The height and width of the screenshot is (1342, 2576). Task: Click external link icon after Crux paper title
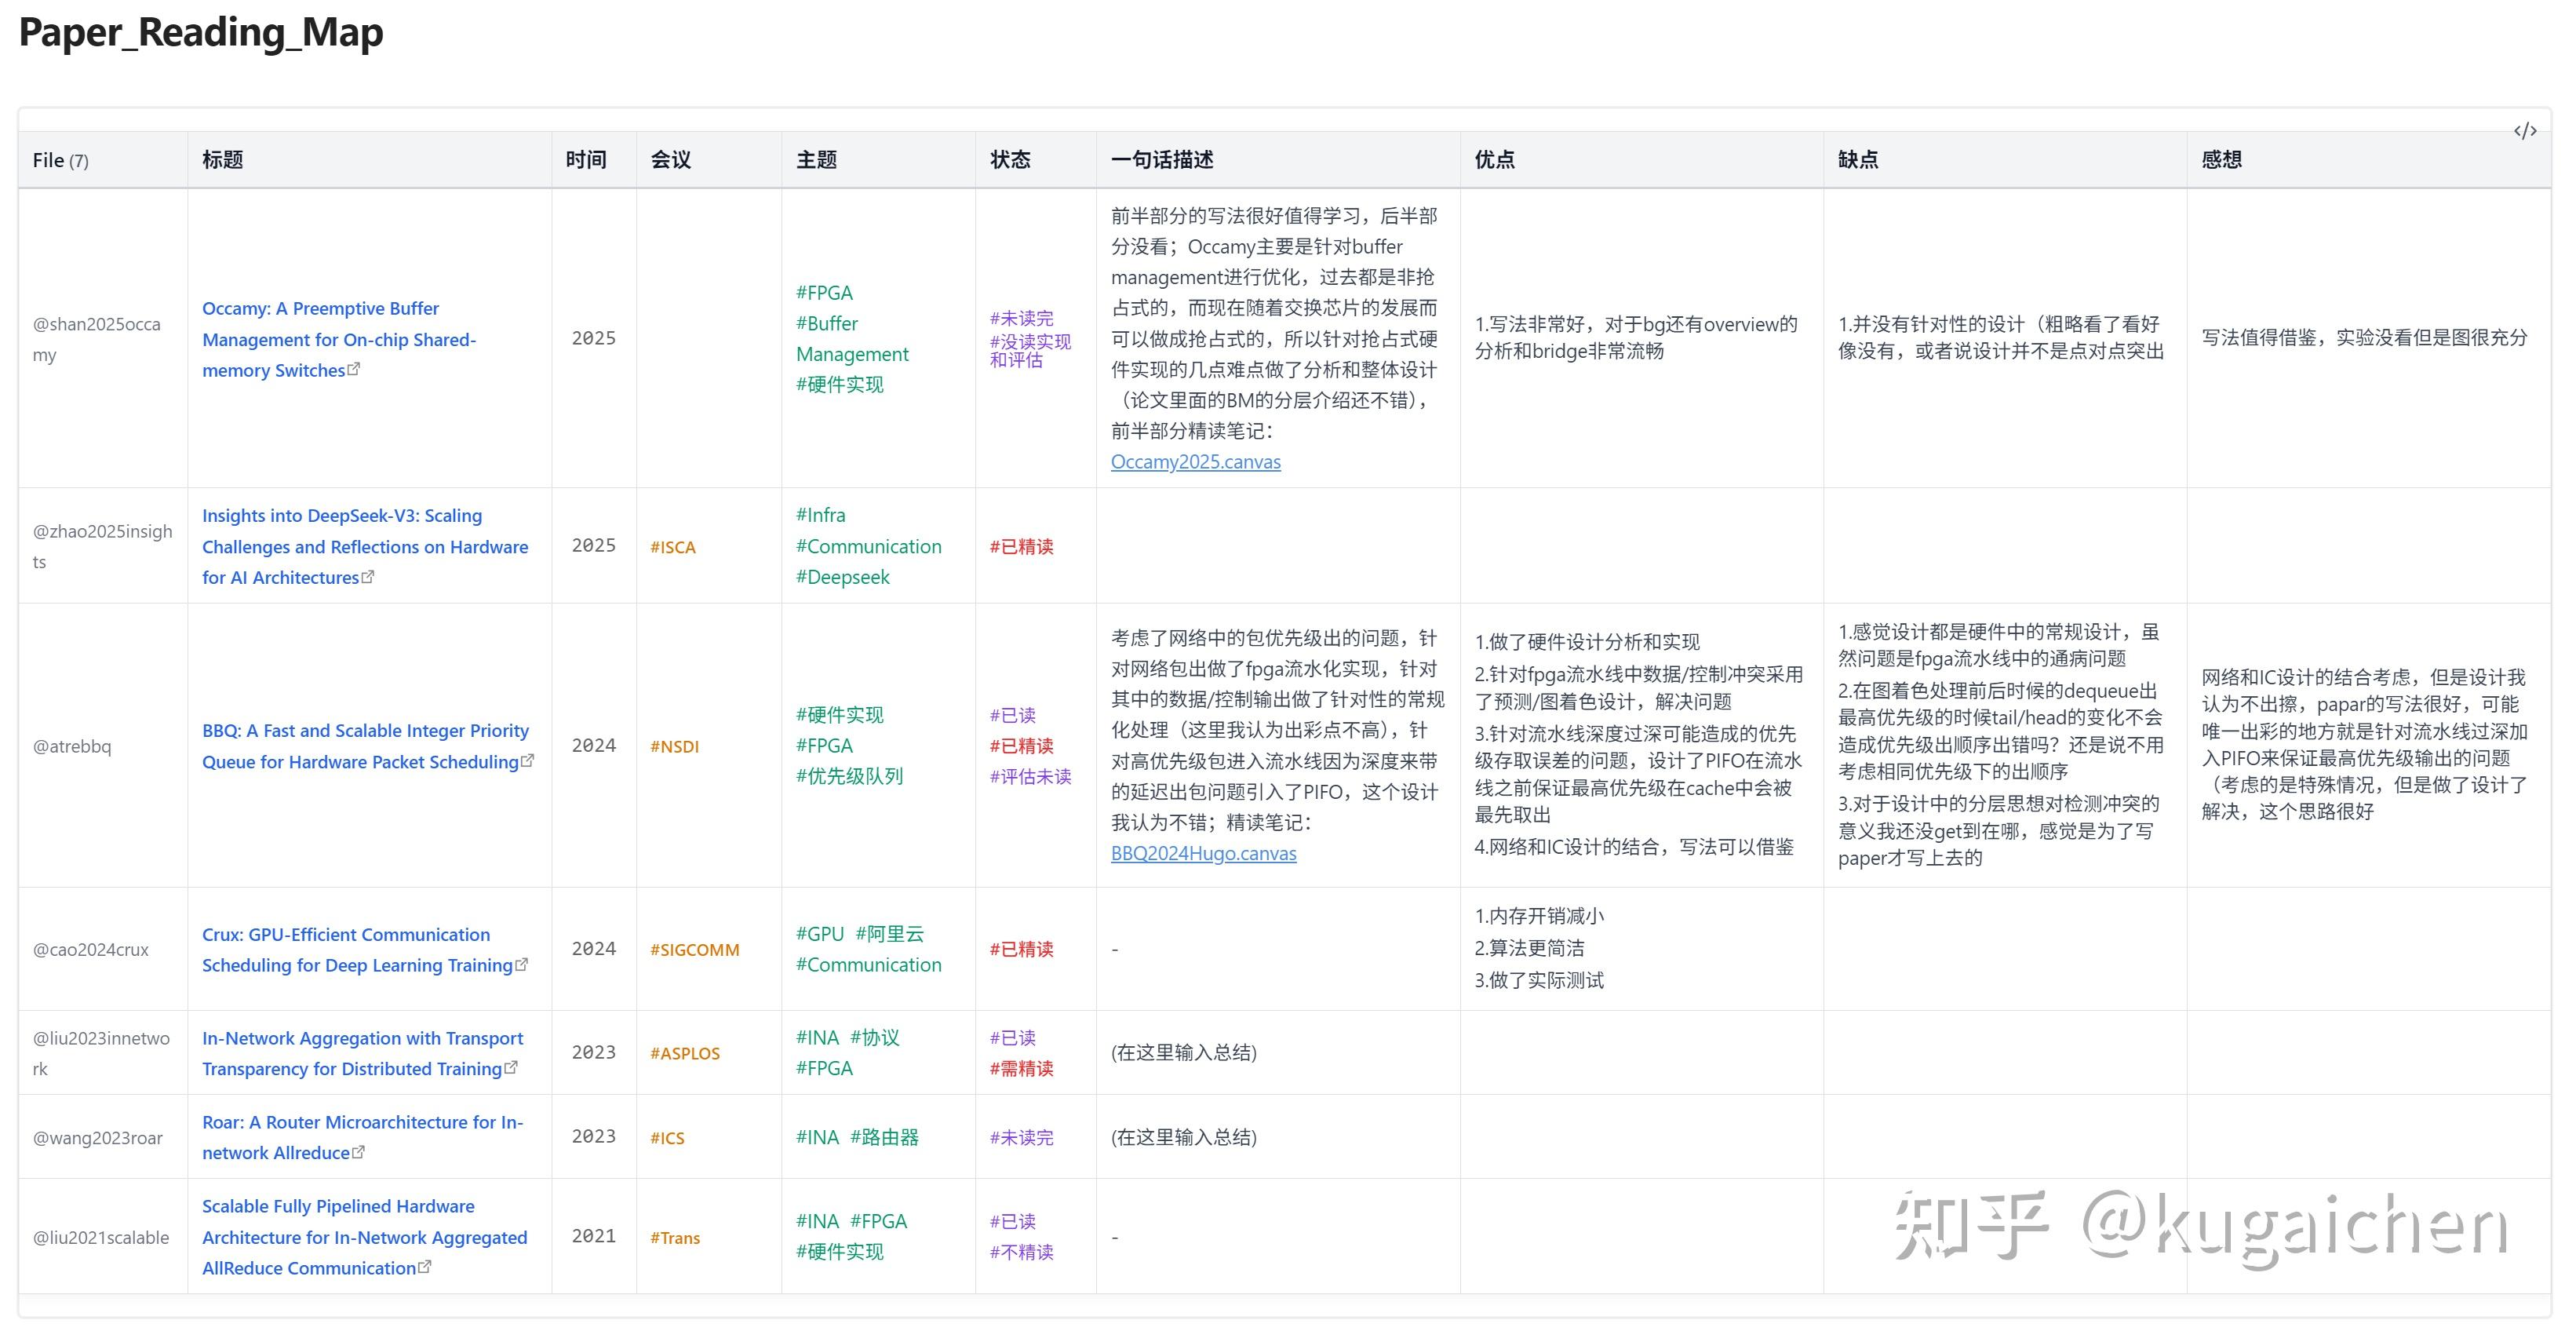pyautogui.click(x=521, y=965)
